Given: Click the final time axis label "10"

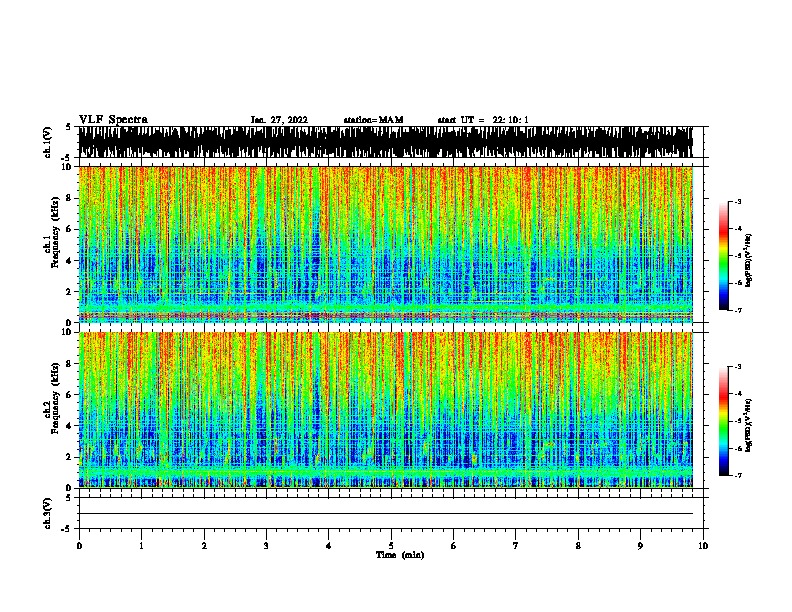Looking at the screenshot, I should click(703, 546).
